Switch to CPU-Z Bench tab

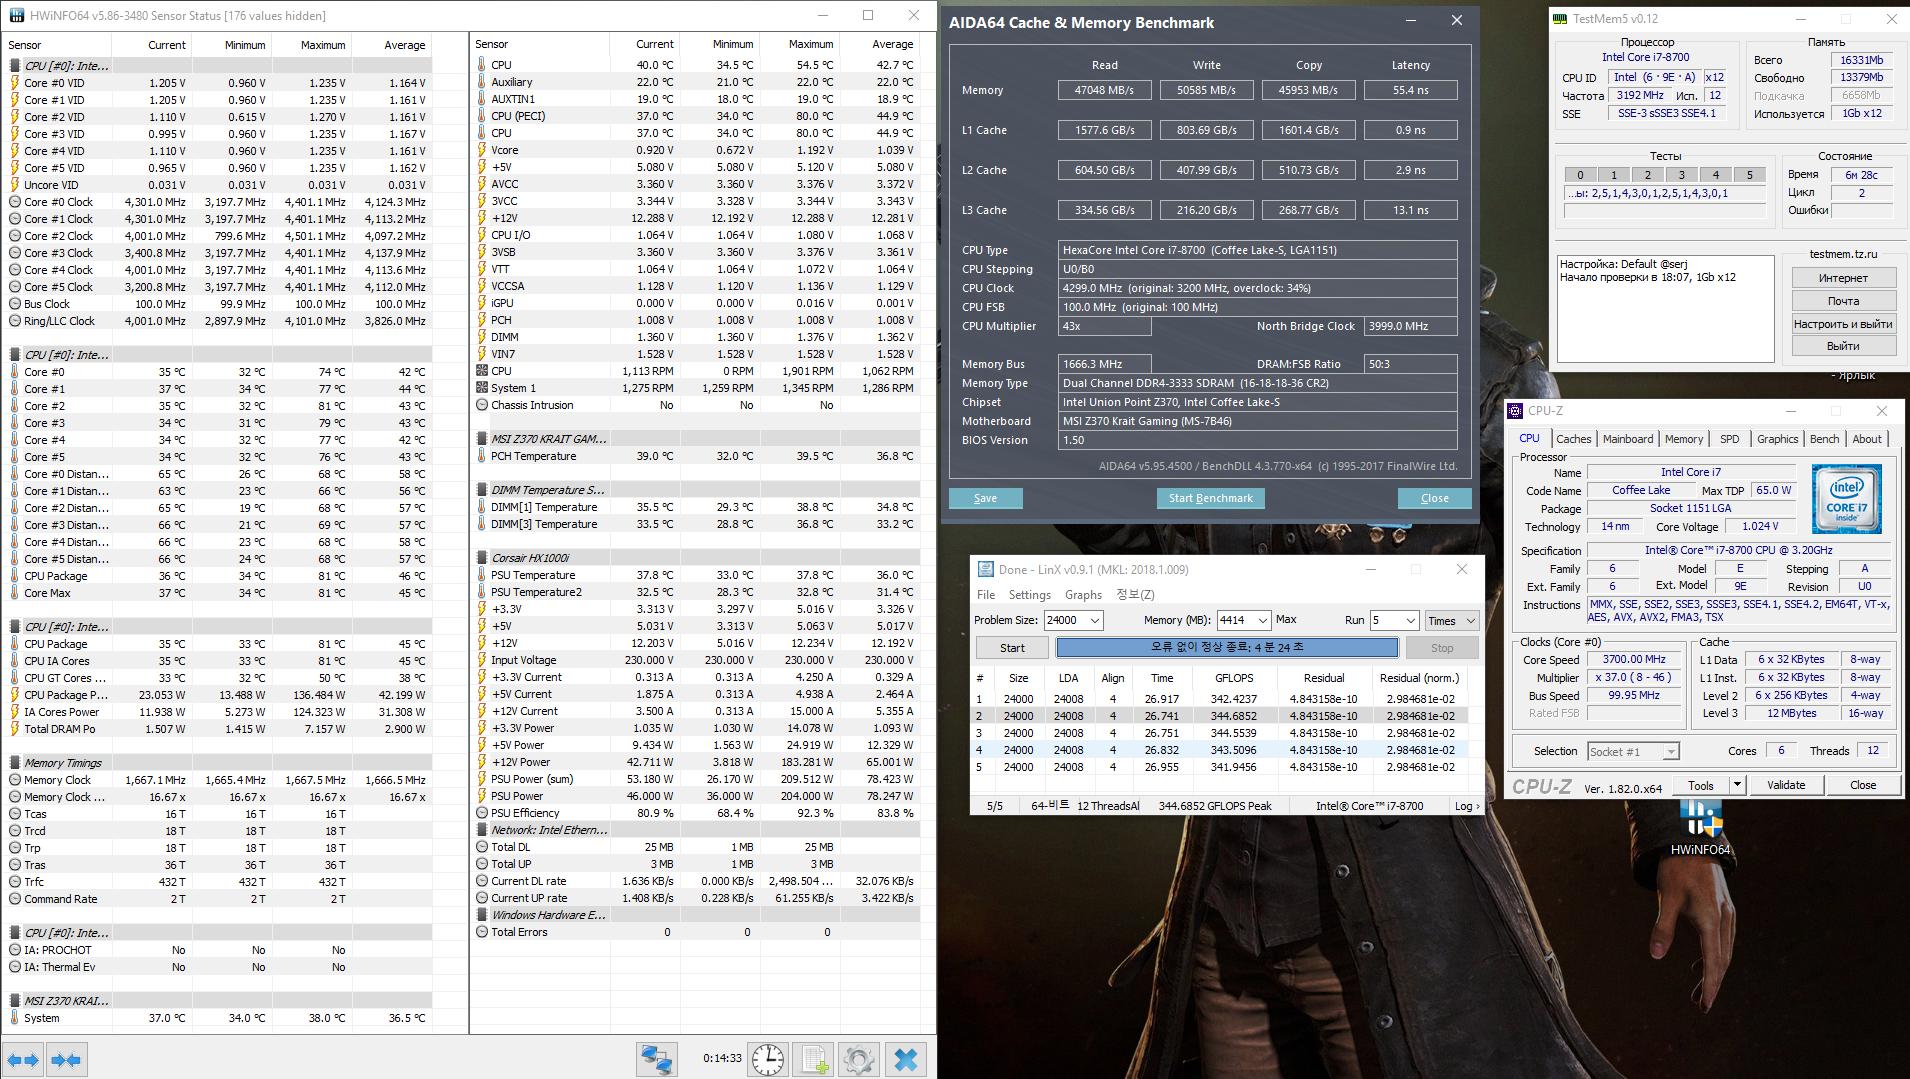[1824, 439]
